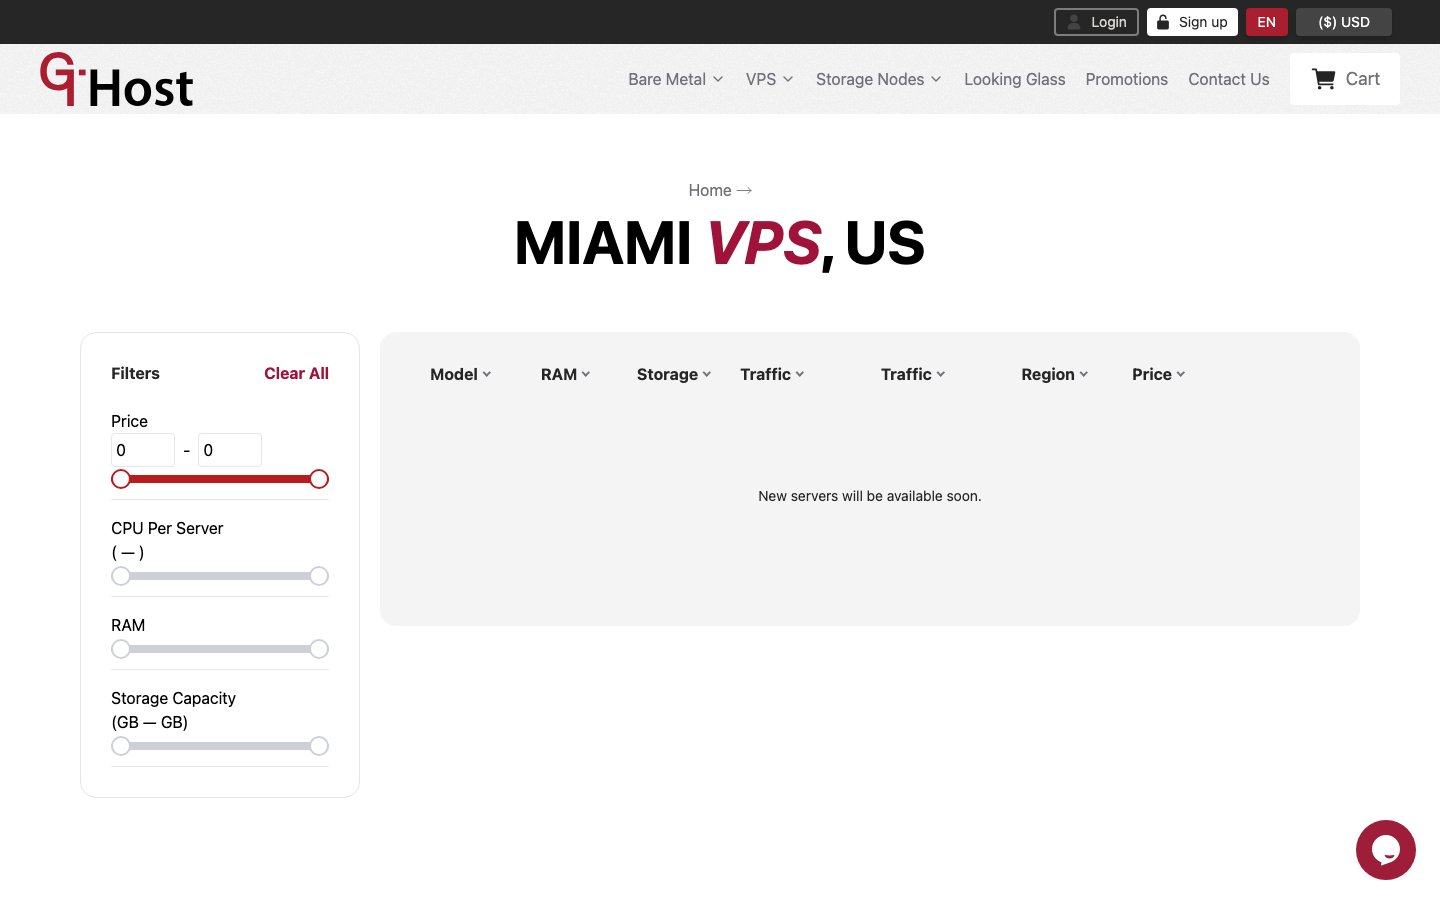This screenshot has height=900, width=1440.
Task: Open the live chat bubble icon
Action: (x=1385, y=850)
